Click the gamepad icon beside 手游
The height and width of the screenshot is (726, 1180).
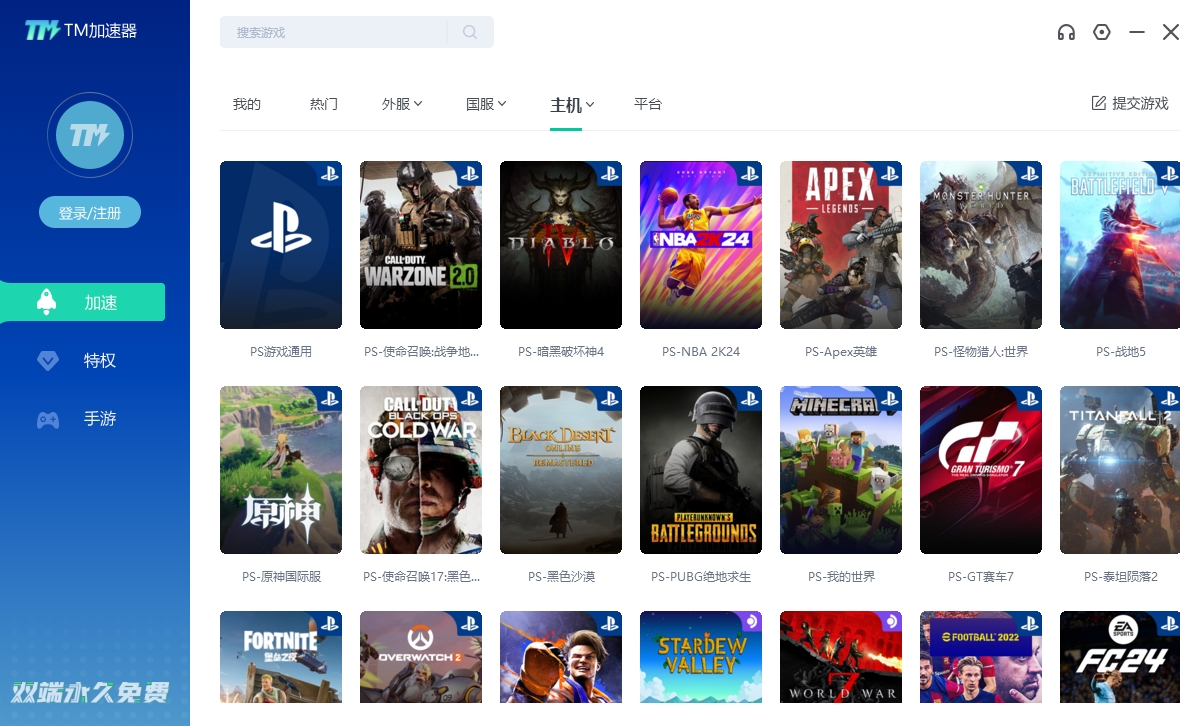[48, 419]
